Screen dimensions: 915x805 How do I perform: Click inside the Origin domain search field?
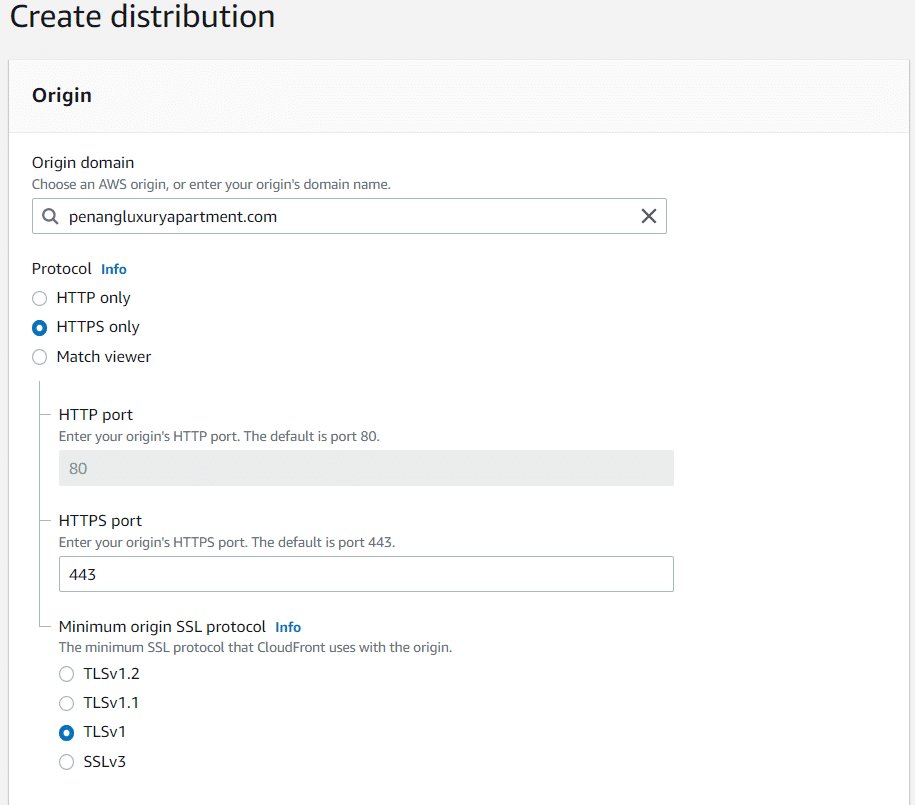pyautogui.click(x=349, y=216)
